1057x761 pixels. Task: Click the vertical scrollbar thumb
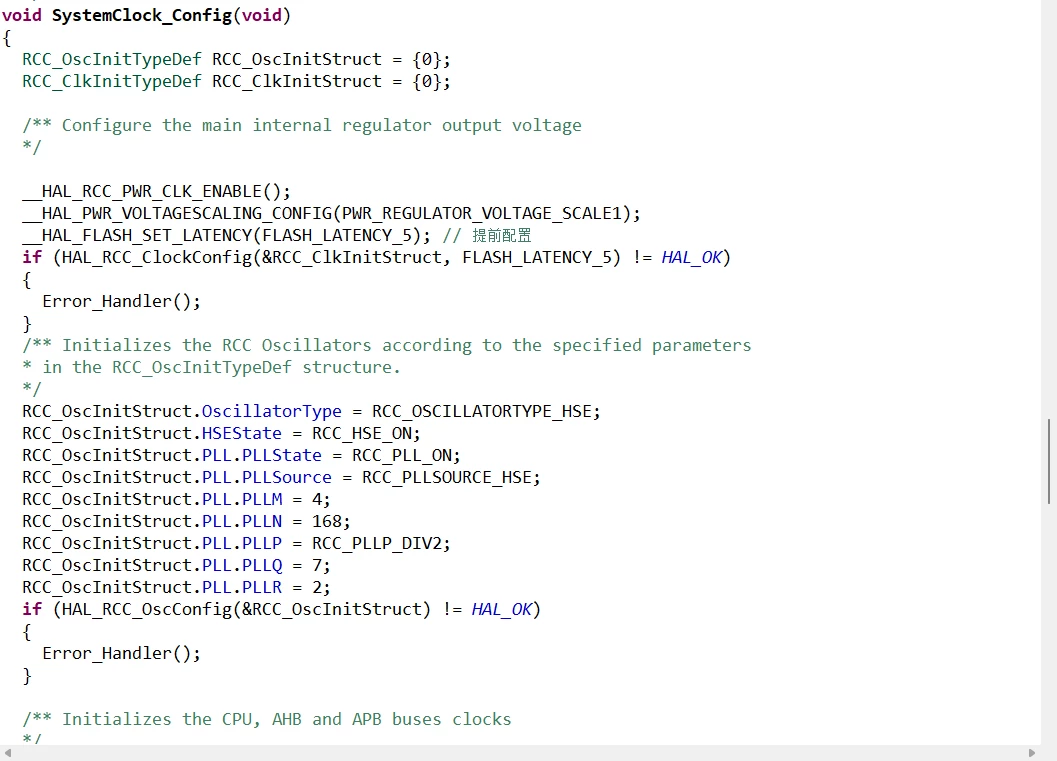1049,461
